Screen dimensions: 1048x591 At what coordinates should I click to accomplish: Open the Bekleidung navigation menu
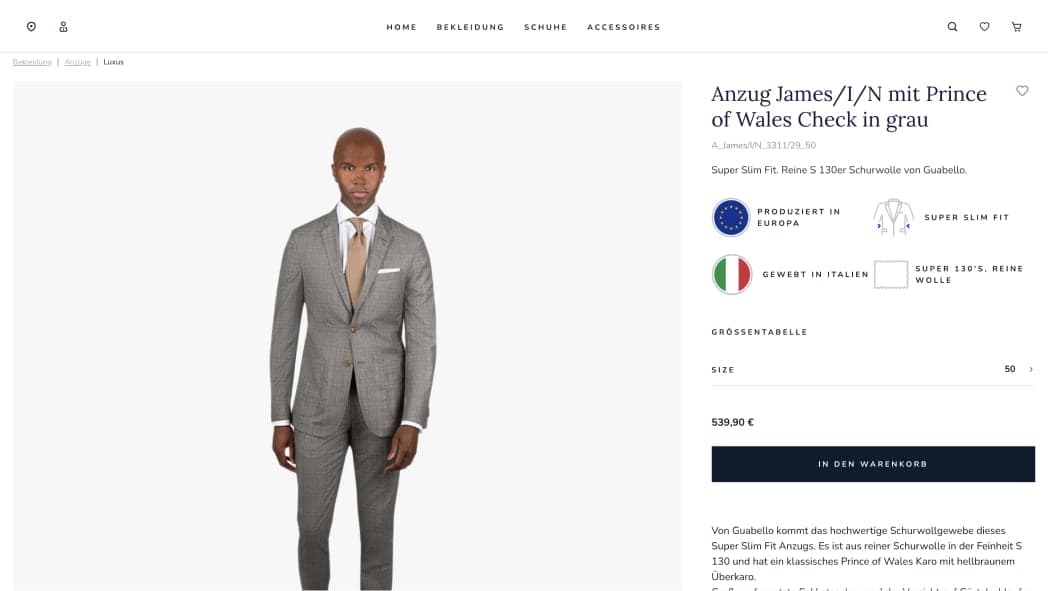470,27
